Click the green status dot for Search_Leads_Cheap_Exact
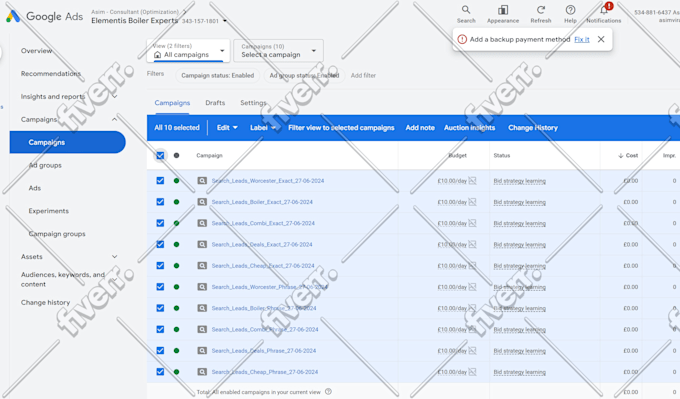The width and height of the screenshot is (680, 399). [x=177, y=265]
